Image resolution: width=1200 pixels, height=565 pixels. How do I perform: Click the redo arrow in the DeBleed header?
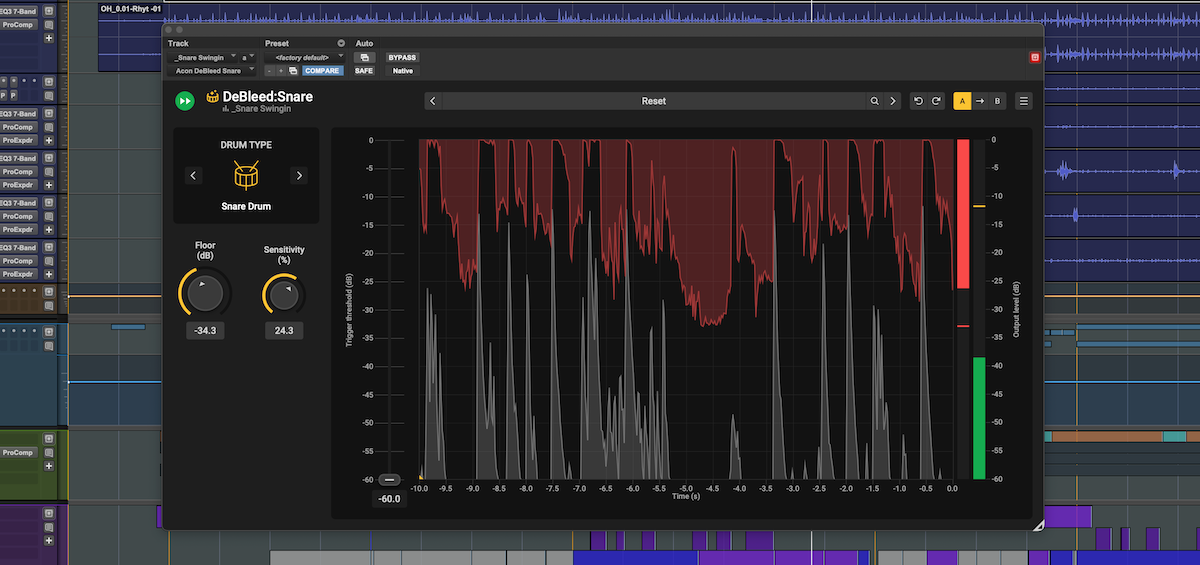(936, 101)
